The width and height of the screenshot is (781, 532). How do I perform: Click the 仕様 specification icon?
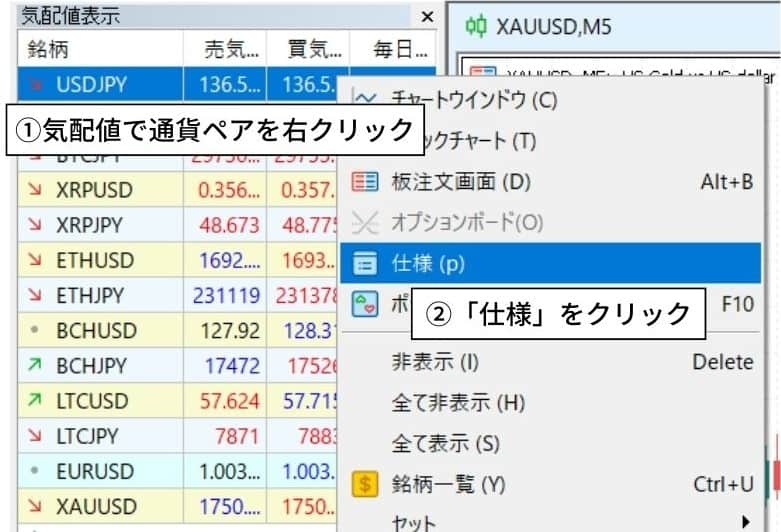coord(365,263)
